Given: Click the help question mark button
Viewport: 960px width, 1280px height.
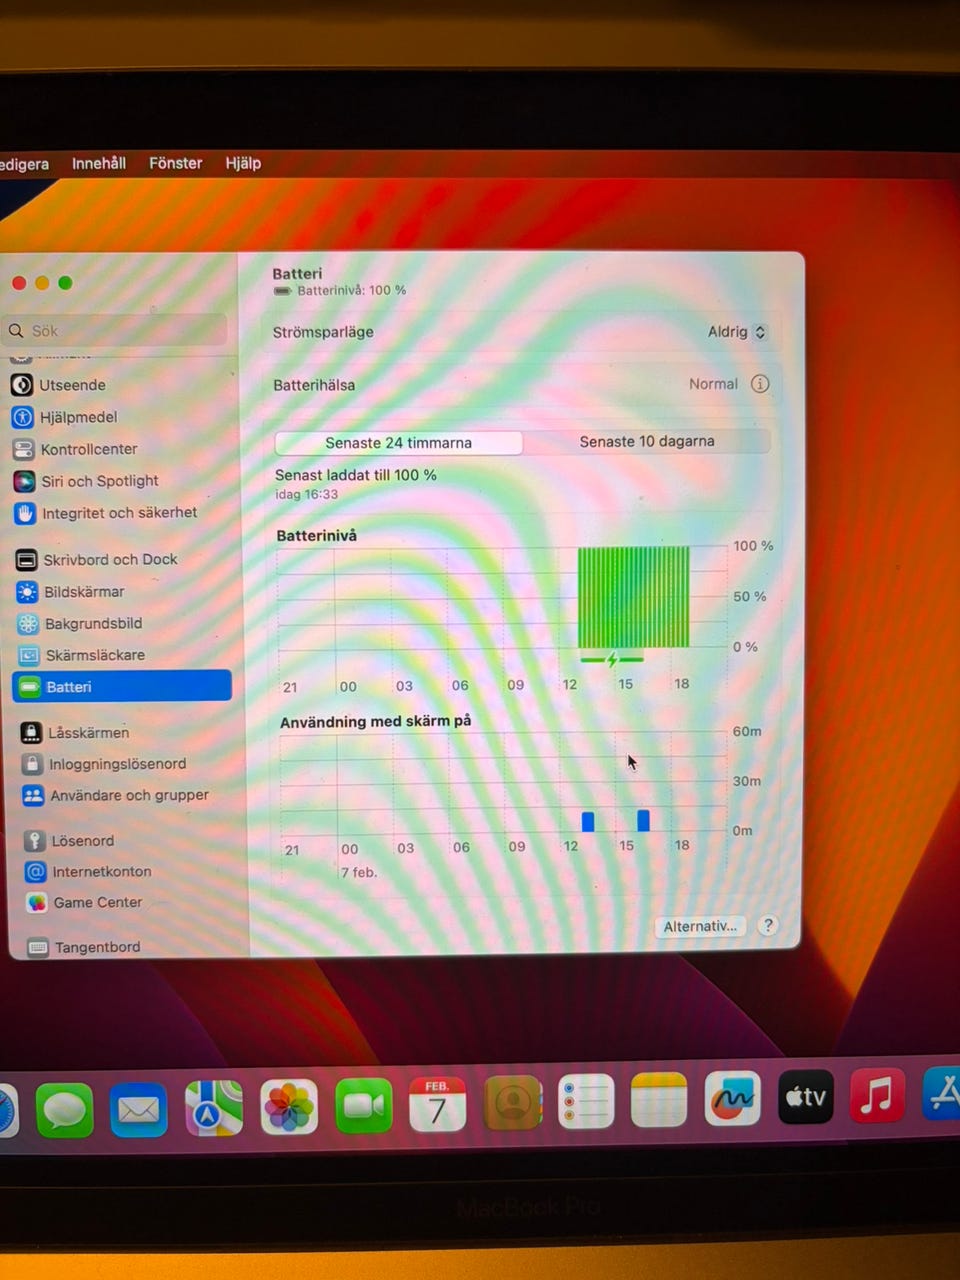Looking at the screenshot, I should point(768,925).
